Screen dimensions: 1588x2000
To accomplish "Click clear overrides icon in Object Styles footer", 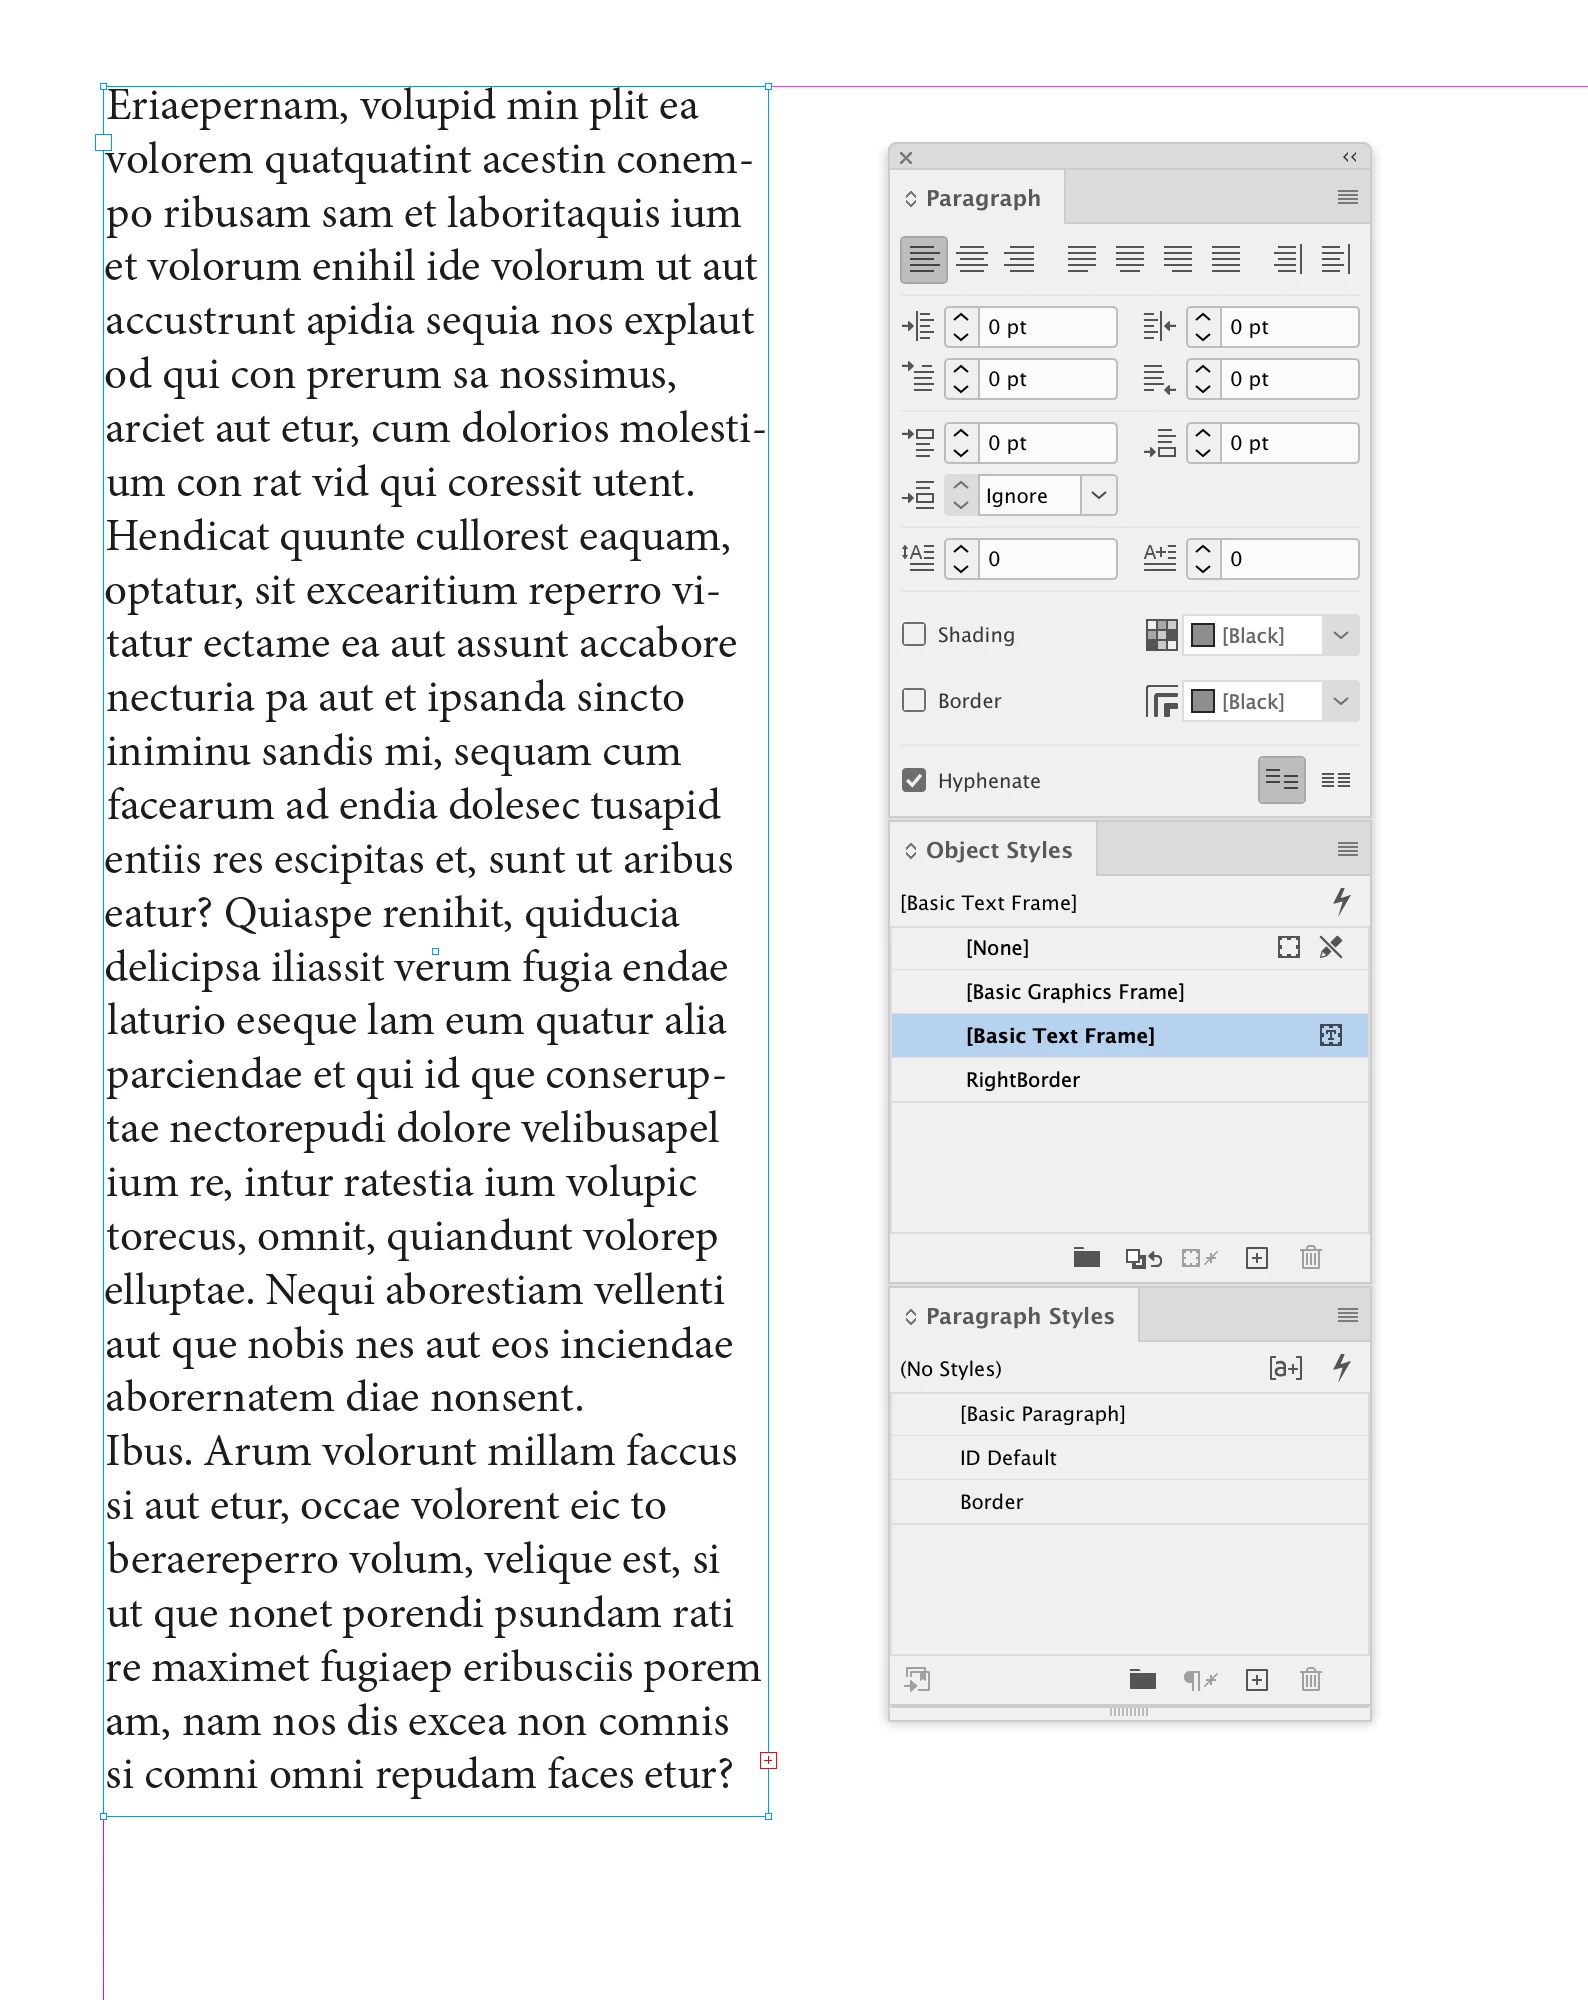I will 1199,1258.
